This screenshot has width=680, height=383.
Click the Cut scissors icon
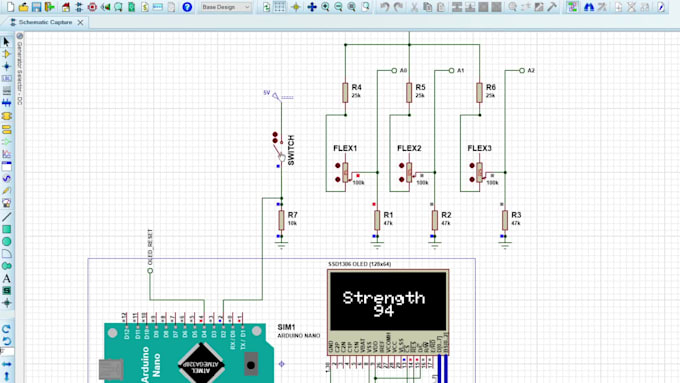tap(414, 7)
